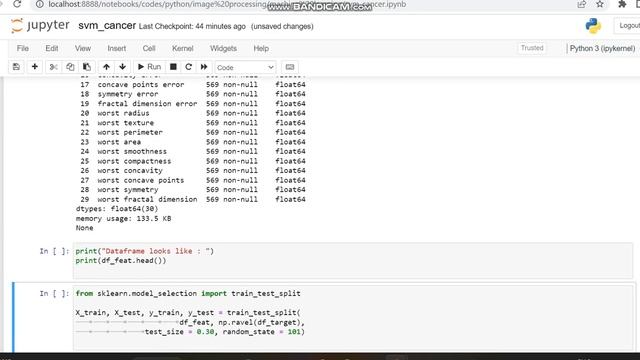Open the Kernel menu
The height and width of the screenshot is (360, 640).
(182, 48)
